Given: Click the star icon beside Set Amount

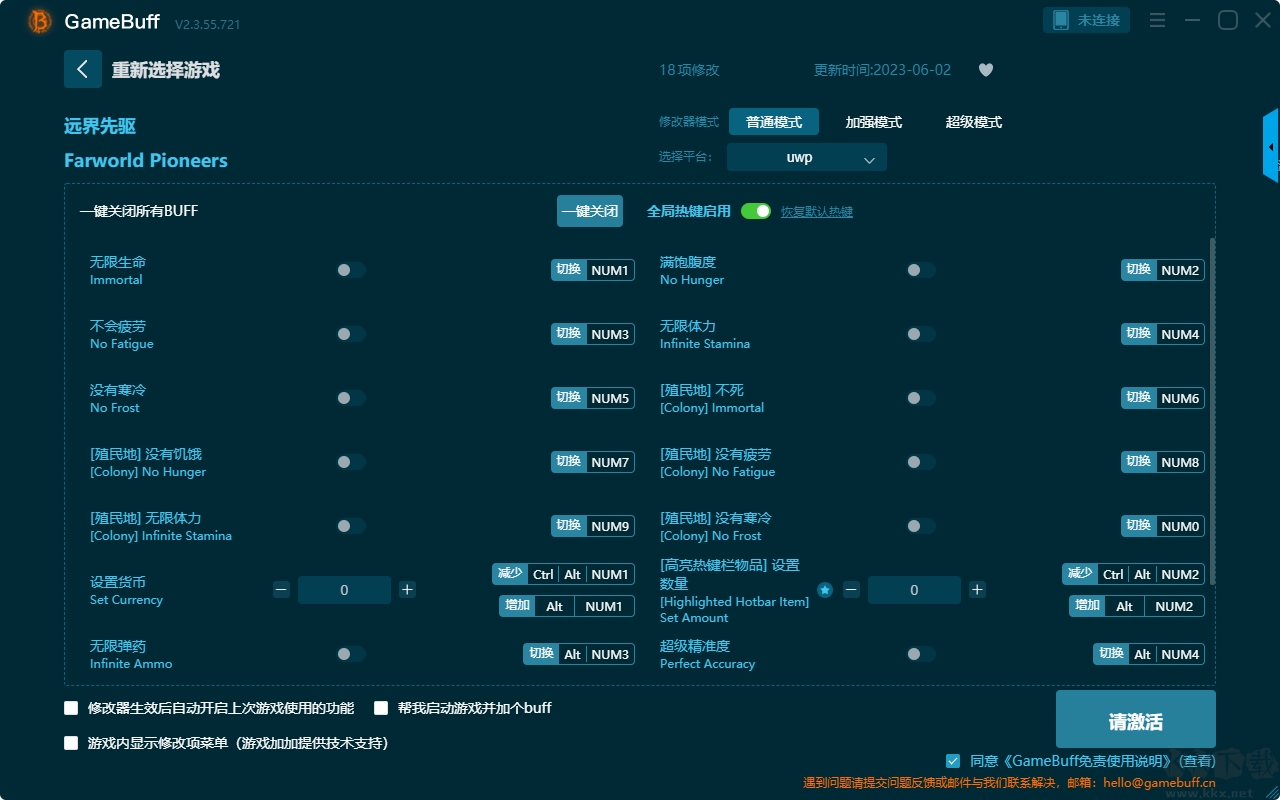Looking at the screenshot, I should (x=825, y=590).
